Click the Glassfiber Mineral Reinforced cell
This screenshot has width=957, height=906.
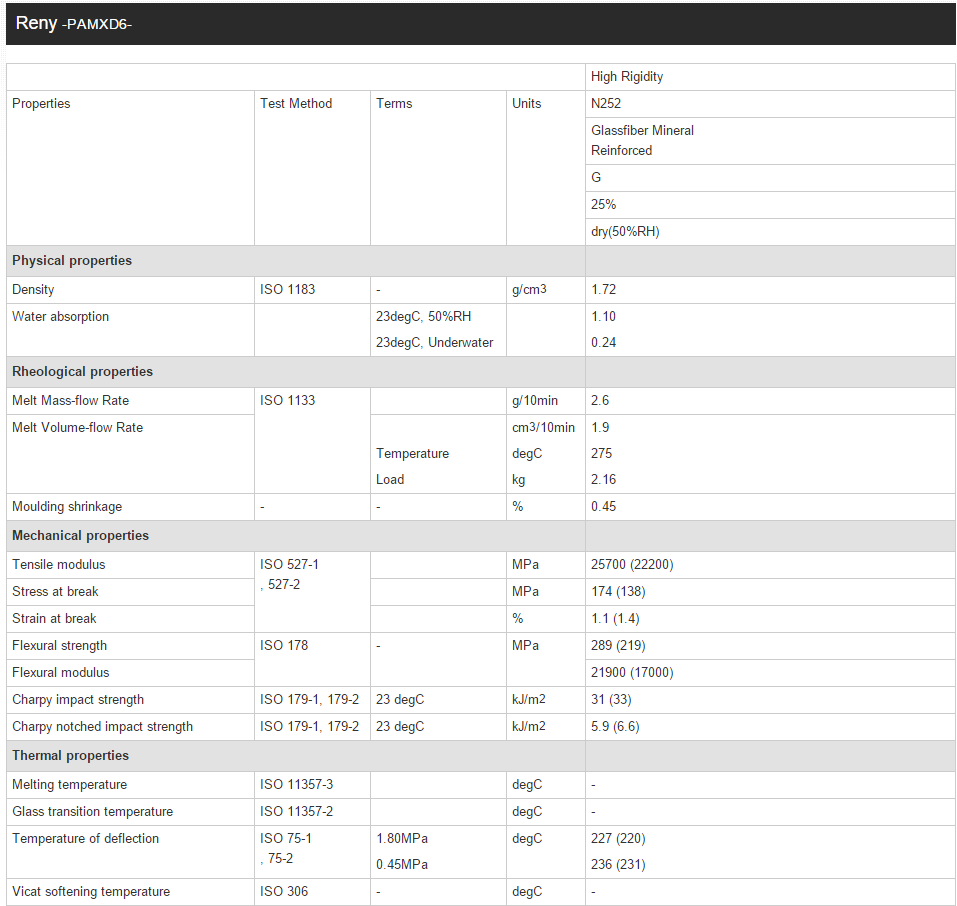tap(770, 141)
